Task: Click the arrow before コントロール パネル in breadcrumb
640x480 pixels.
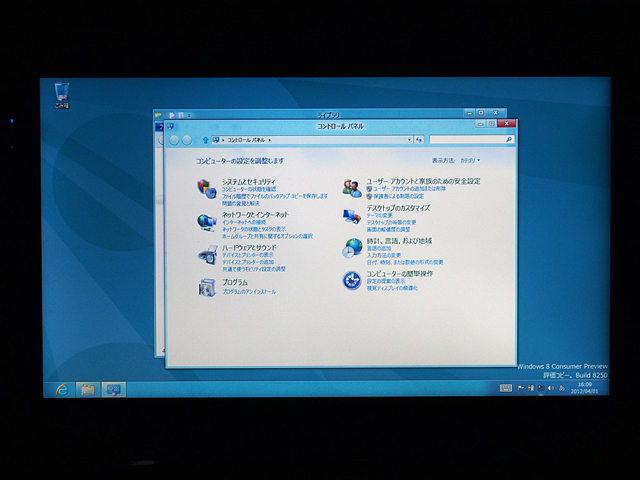Action: pyautogui.click(x=223, y=140)
